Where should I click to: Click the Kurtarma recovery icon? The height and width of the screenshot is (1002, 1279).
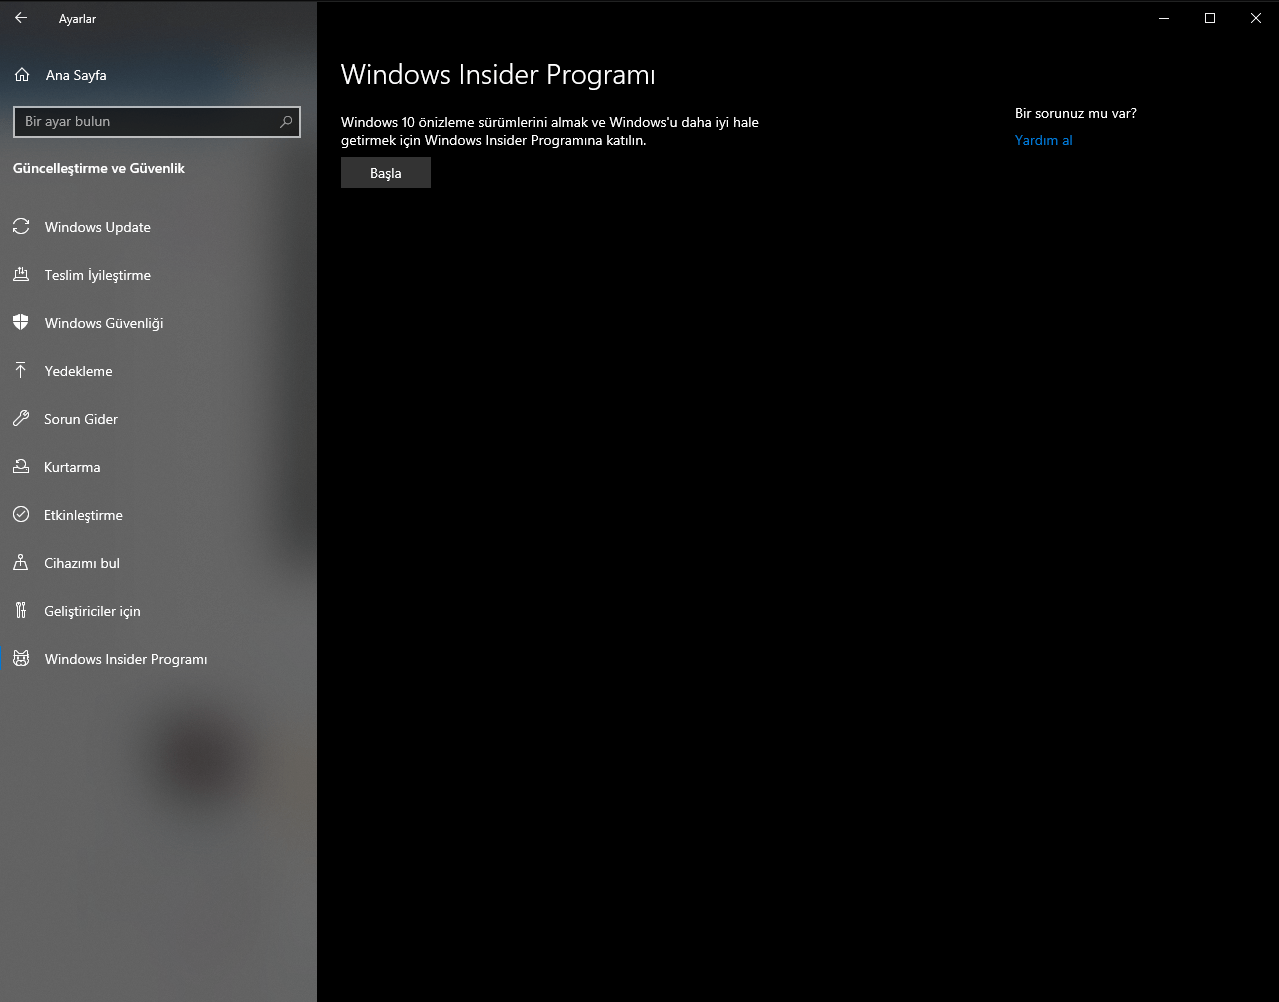(x=21, y=467)
